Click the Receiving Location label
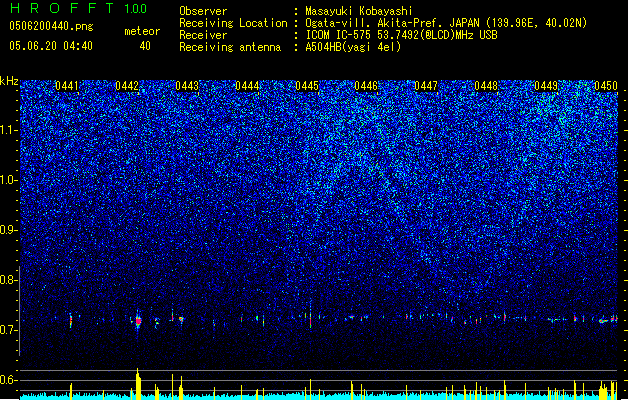The image size is (629, 400). (x=233, y=23)
